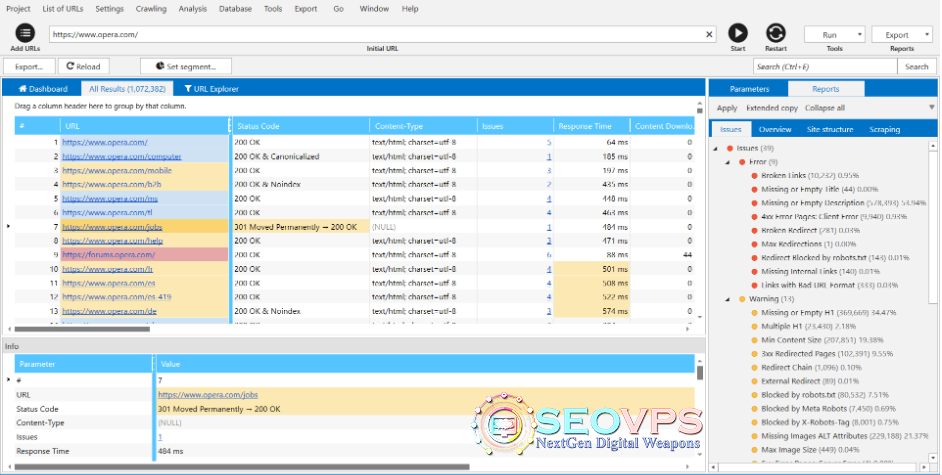Click the Dashboard home icon
The image size is (942, 475).
click(x=23, y=89)
